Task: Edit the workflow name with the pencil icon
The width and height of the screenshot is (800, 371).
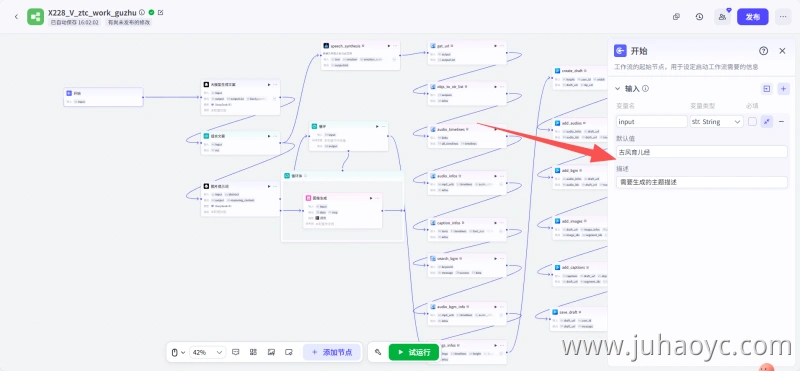Action: point(161,12)
